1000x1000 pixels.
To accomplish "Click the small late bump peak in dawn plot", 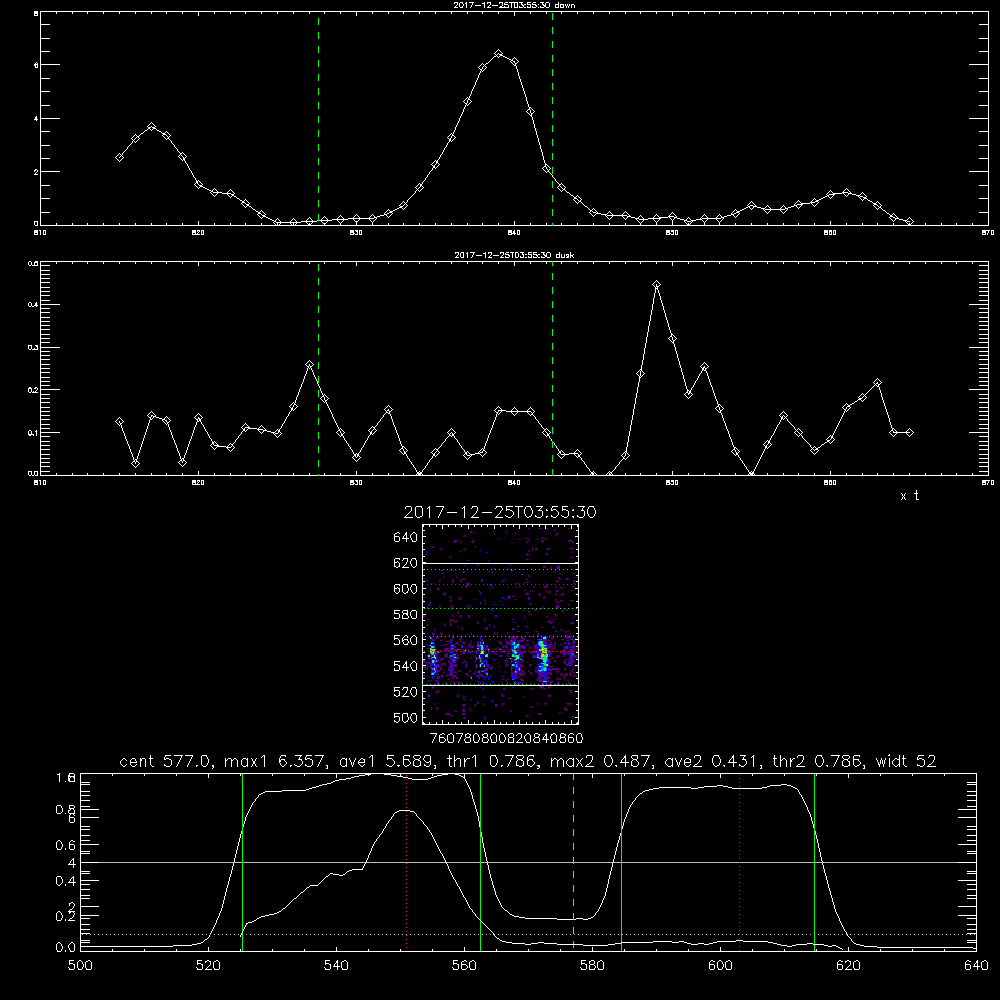I will [x=846, y=192].
